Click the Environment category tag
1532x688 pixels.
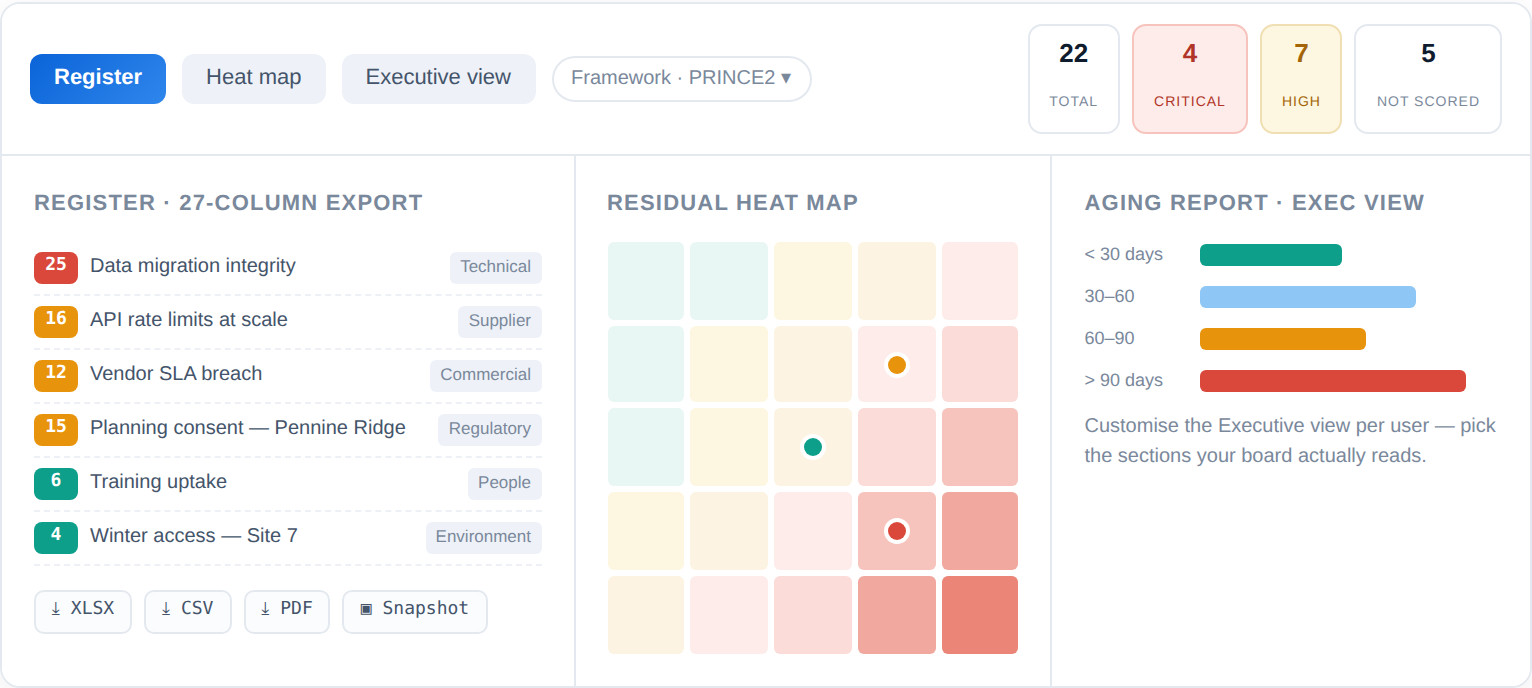pyautogui.click(x=484, y=537)
